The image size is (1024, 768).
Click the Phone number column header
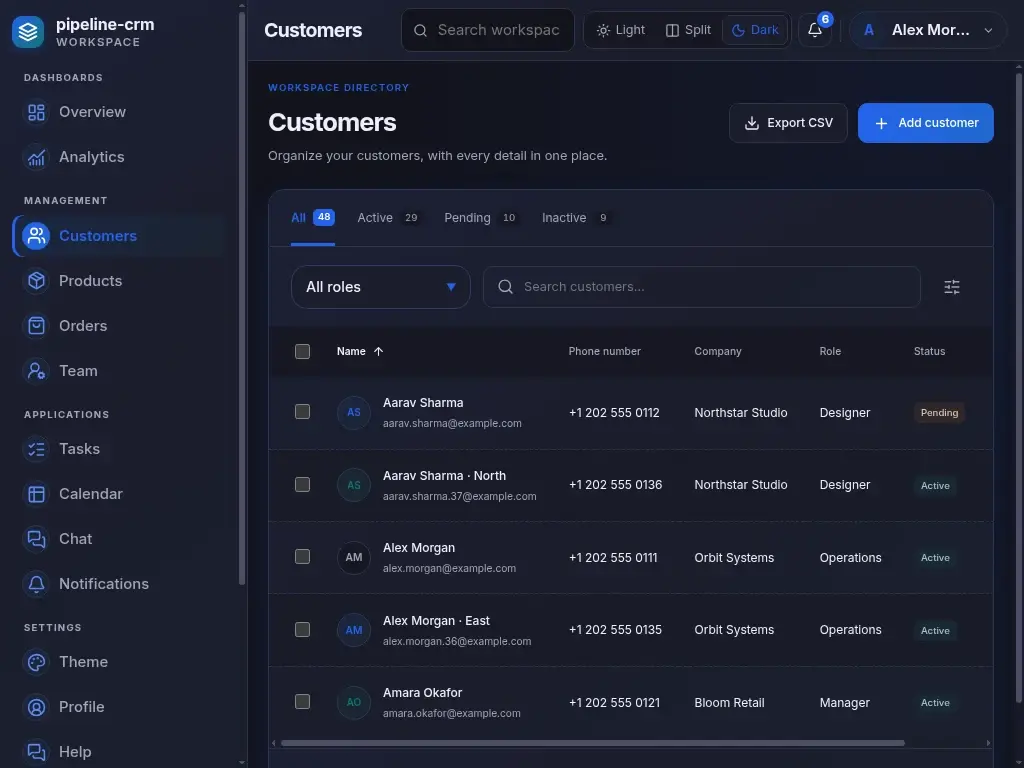604,351
